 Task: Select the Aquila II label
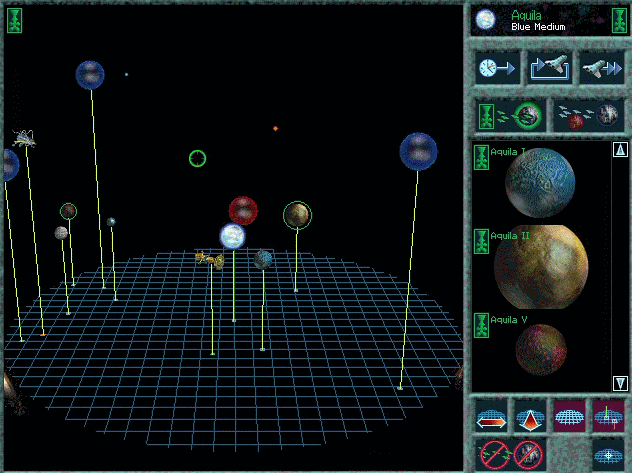[510, 236]
